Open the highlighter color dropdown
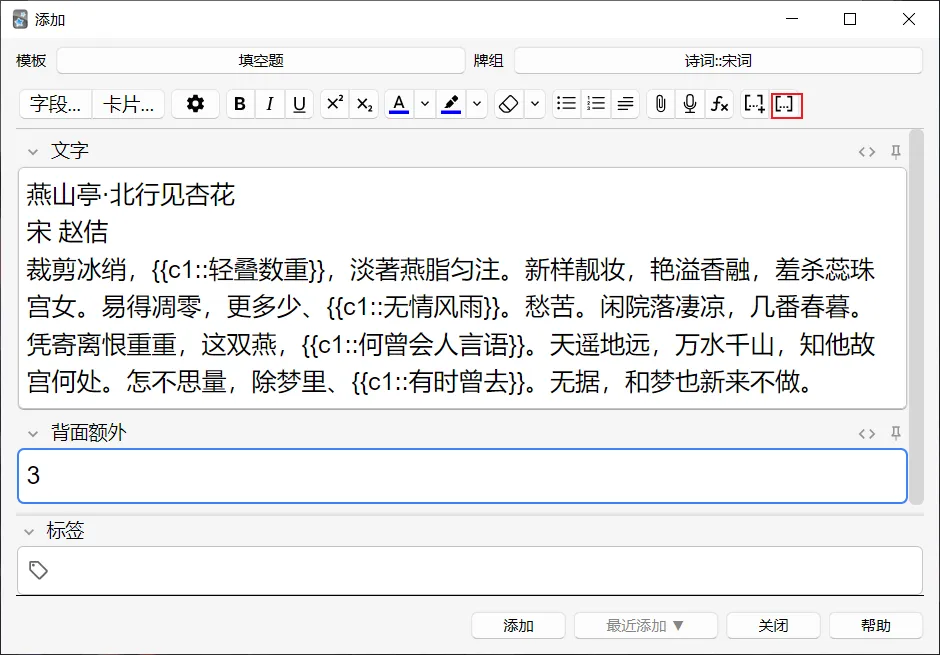The width and height of the screenshot is (940, 655). click(x=477, y=103)
